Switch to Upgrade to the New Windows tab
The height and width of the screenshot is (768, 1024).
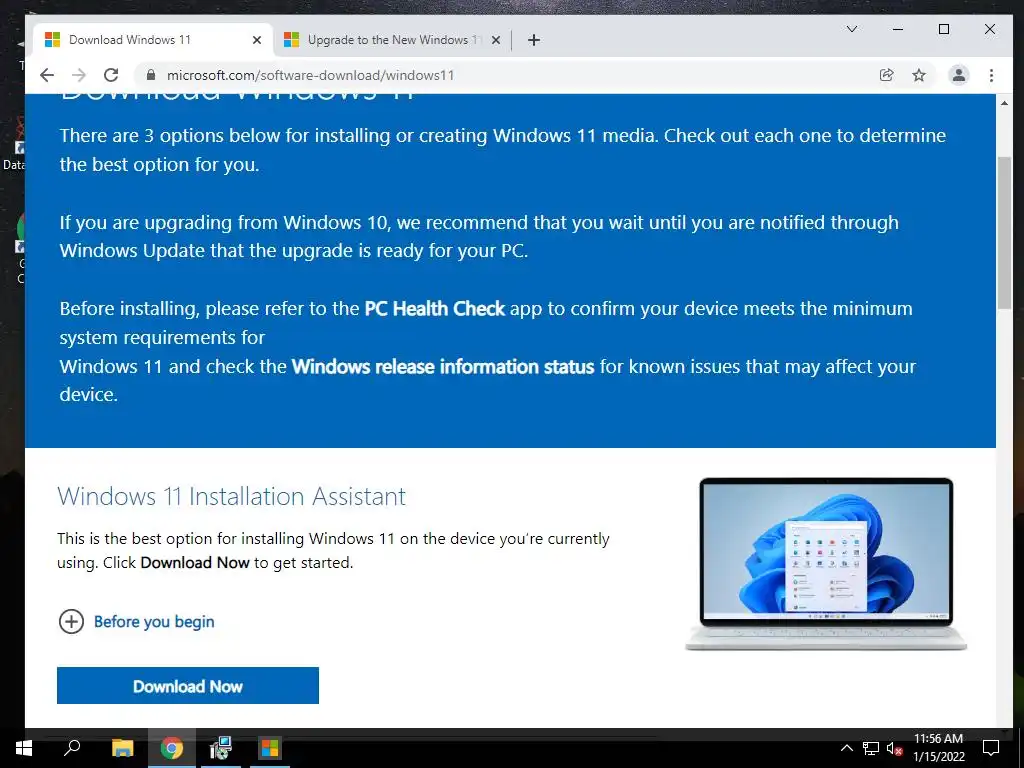392,40
